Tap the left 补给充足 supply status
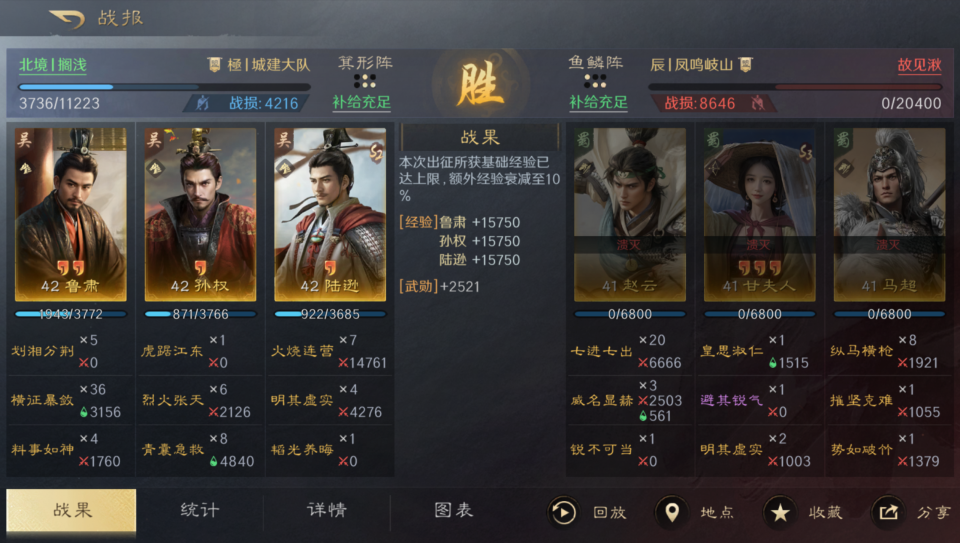This screenshot has width=960, height=543. [x=361, y=102]
